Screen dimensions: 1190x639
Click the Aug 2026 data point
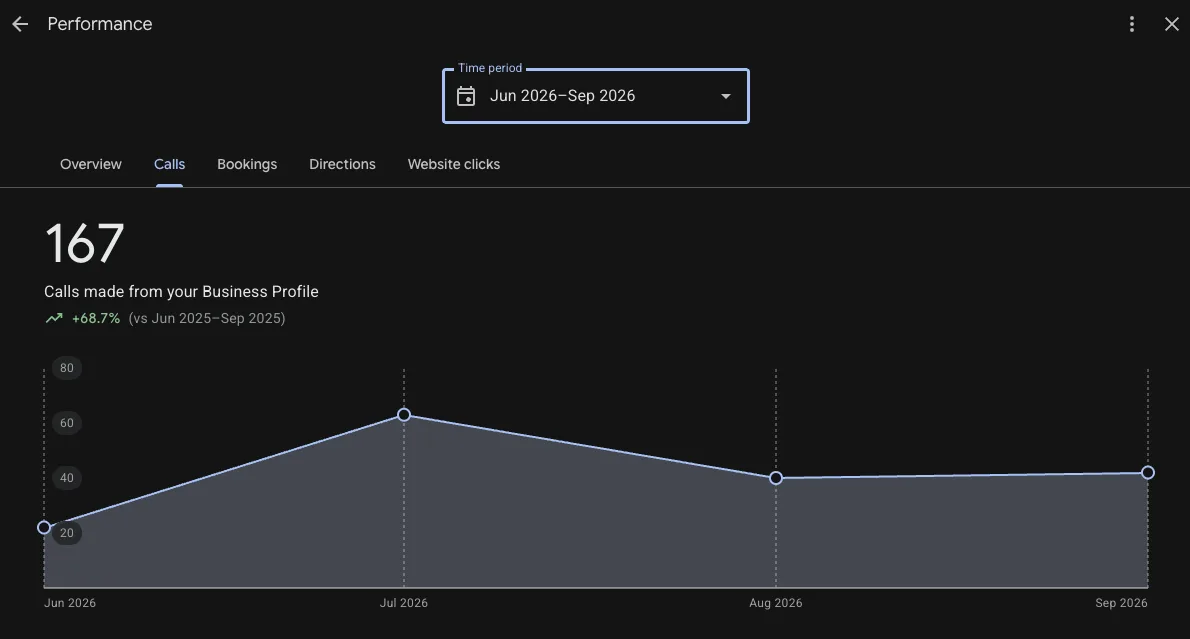(x=776, y=478)
